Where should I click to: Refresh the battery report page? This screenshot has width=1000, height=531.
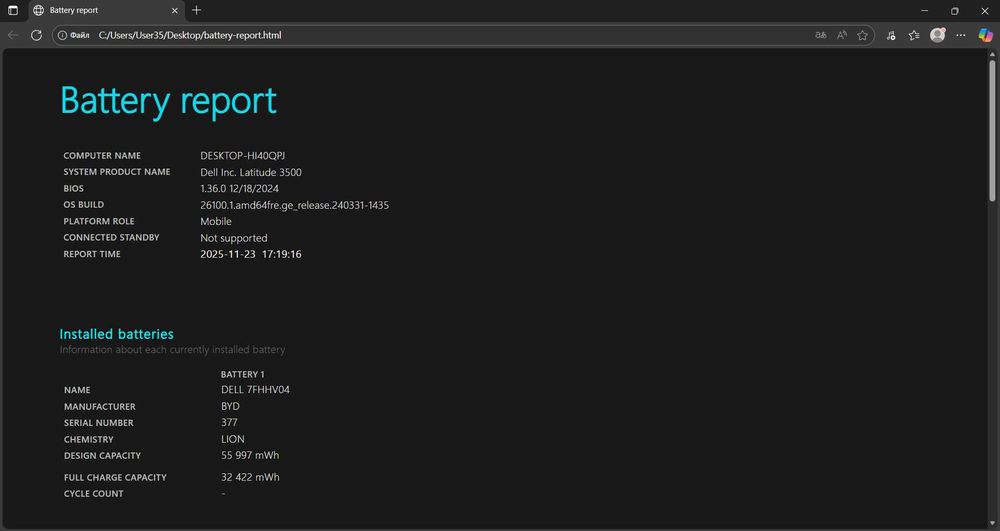click(36, 35)
